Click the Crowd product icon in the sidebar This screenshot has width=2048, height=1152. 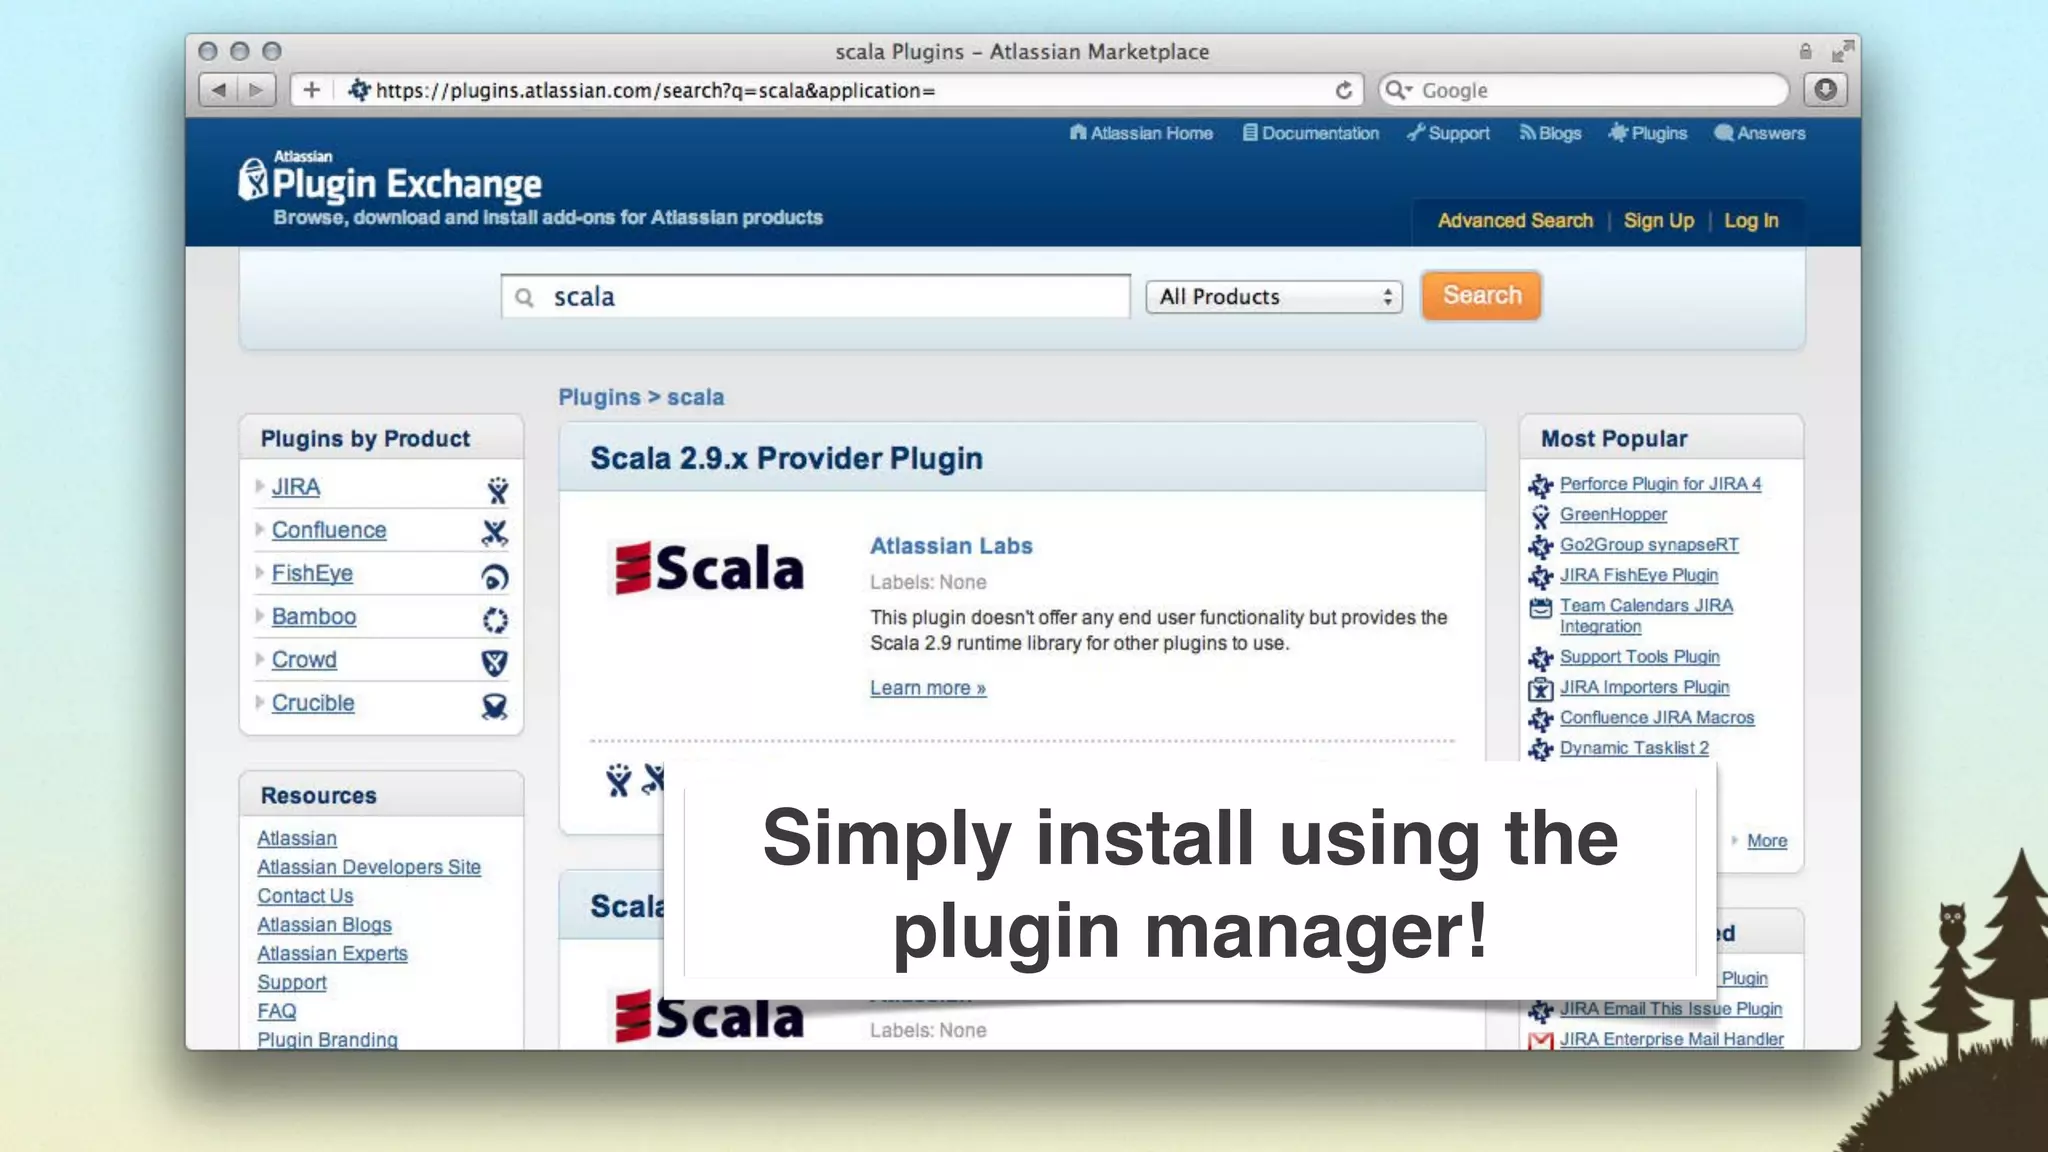pos(495,662)
